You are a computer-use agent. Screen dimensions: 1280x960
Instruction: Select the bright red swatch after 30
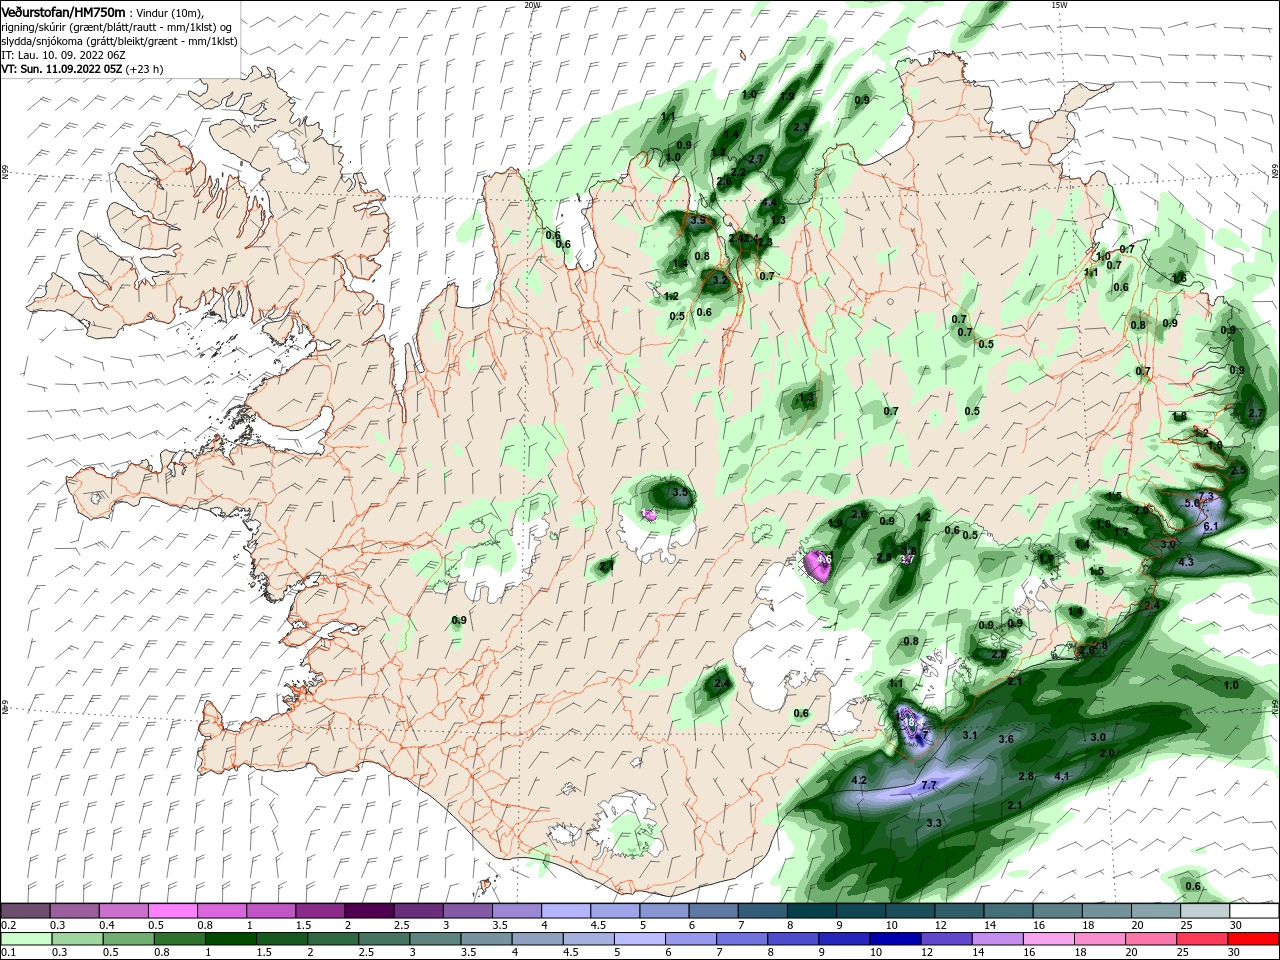1254,939
